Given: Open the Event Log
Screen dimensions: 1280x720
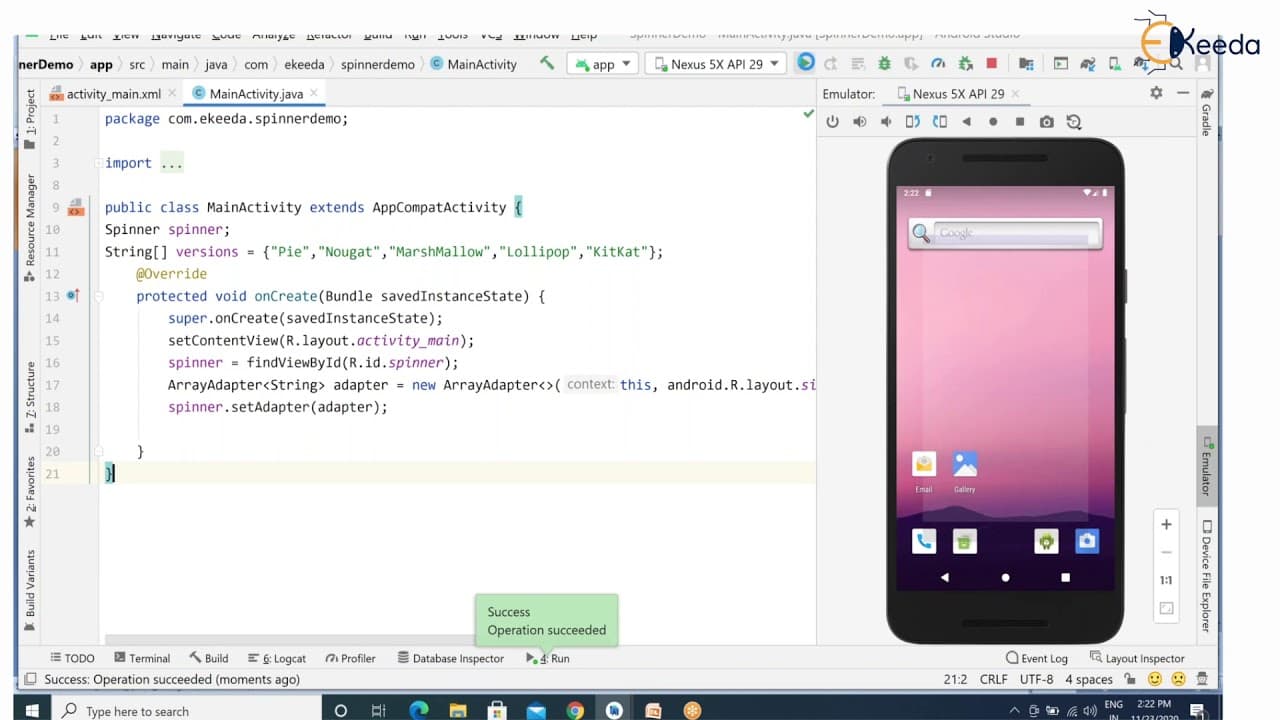Looking at the screenshot, I should tap(1037, 658).
